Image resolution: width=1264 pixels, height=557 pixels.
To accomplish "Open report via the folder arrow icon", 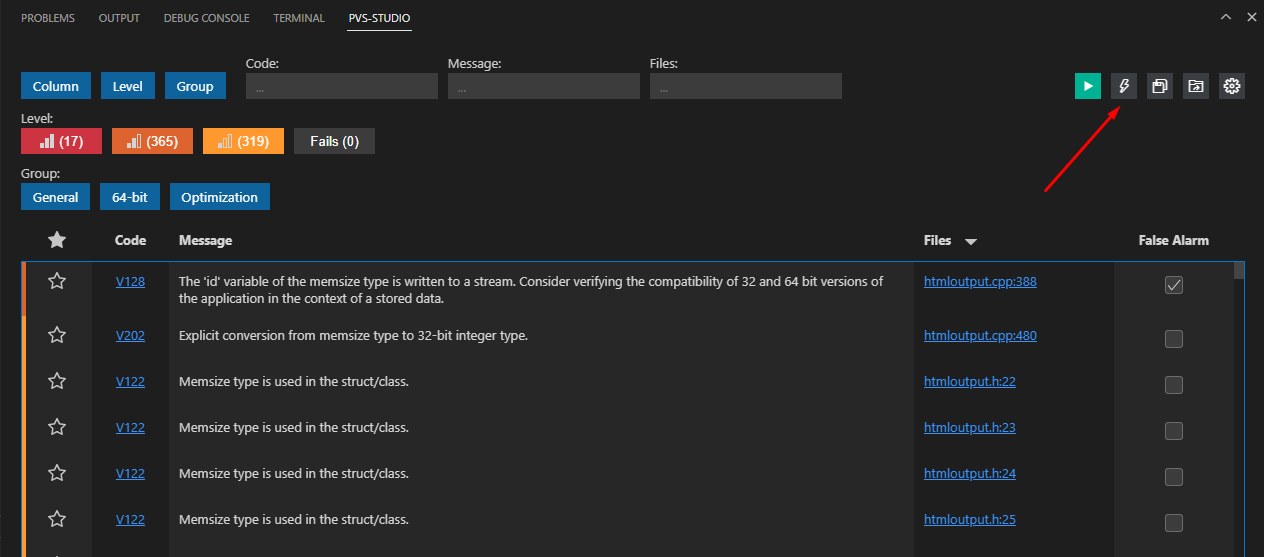I will pyautogui.click(x=1196, y=86).
